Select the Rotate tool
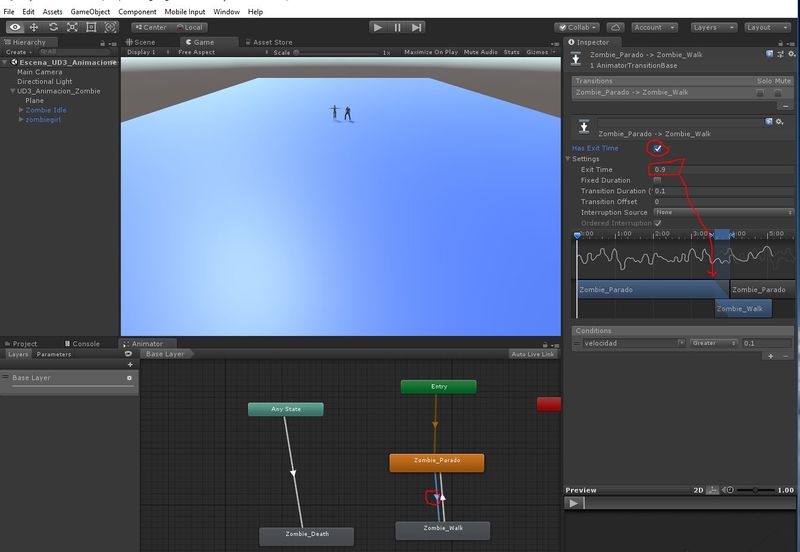This screenshot has height=552, width=800. coord(53,28)
